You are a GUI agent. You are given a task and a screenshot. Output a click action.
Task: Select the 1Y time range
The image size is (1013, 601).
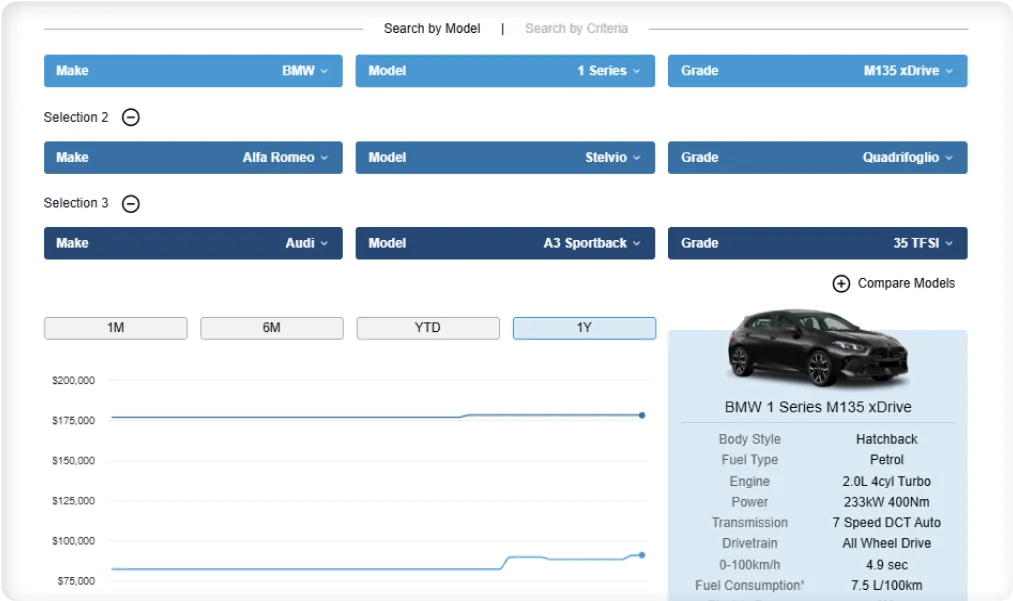(x=584, y=328)
